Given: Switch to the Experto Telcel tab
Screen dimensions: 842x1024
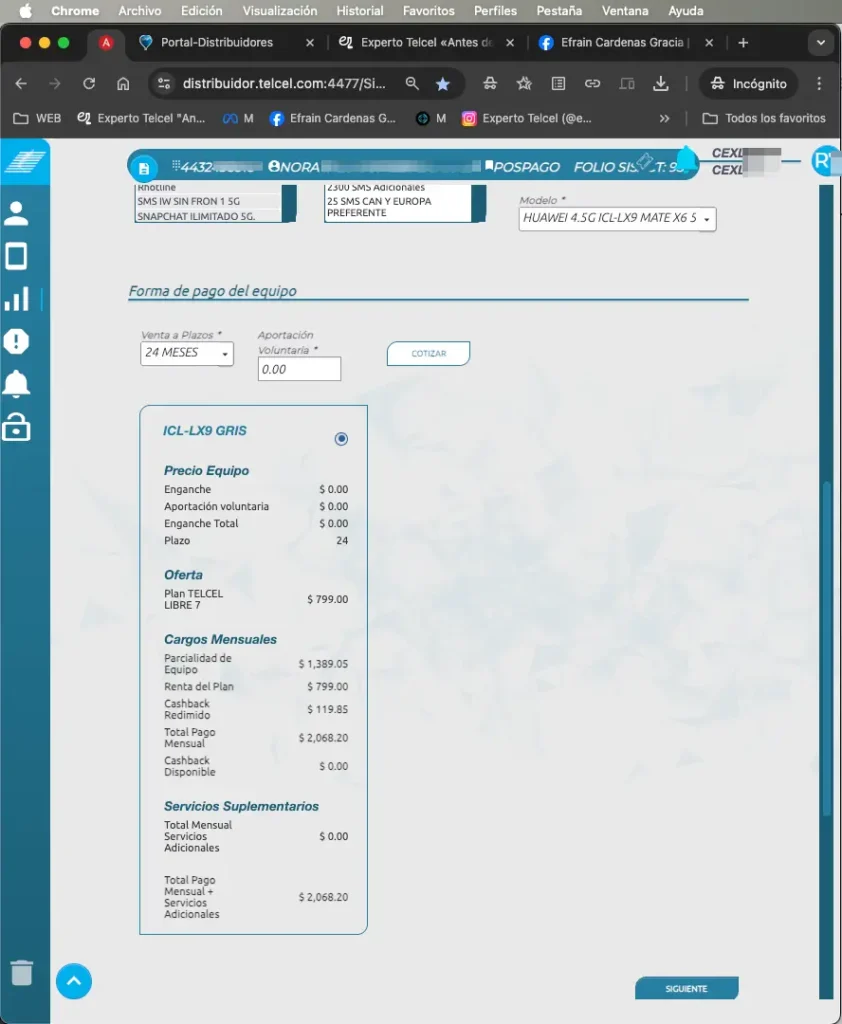Looking at the screenshot, I should (427, 42).
